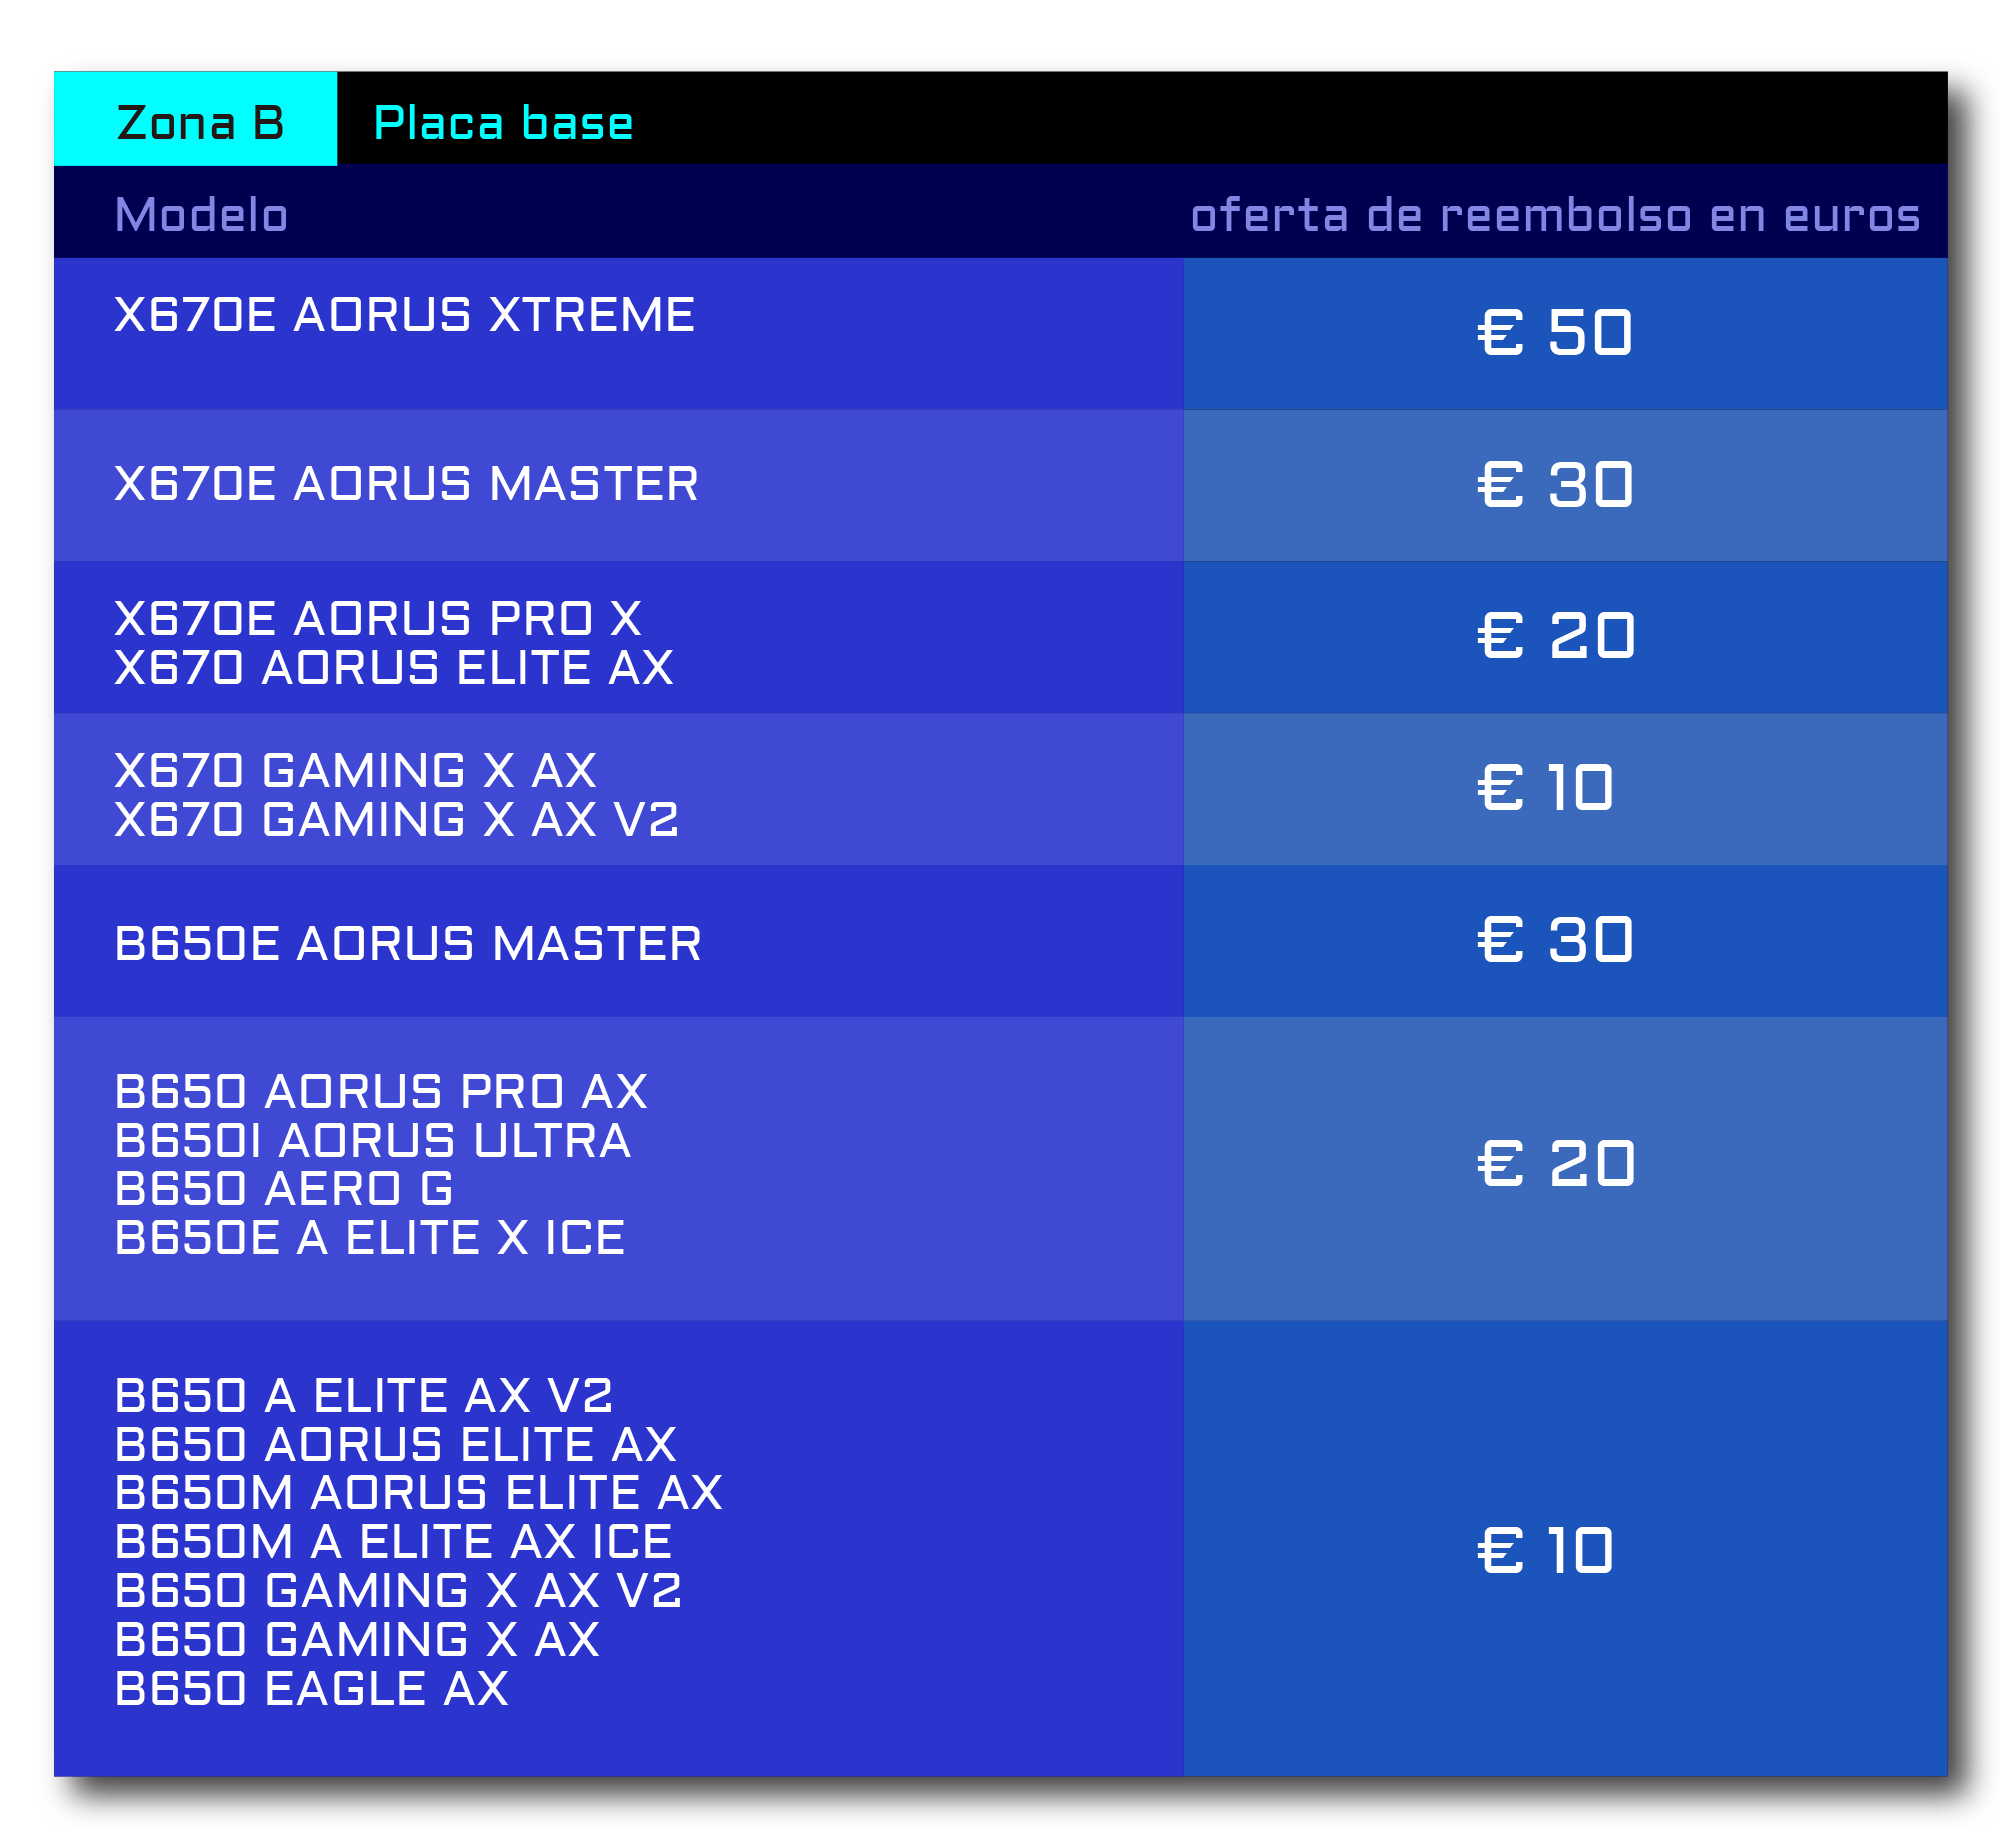Image resolution: width=2000 pixels, height=1829 pixels.
Task: Click the Placa base heading
Action: (x=503, y=124)
